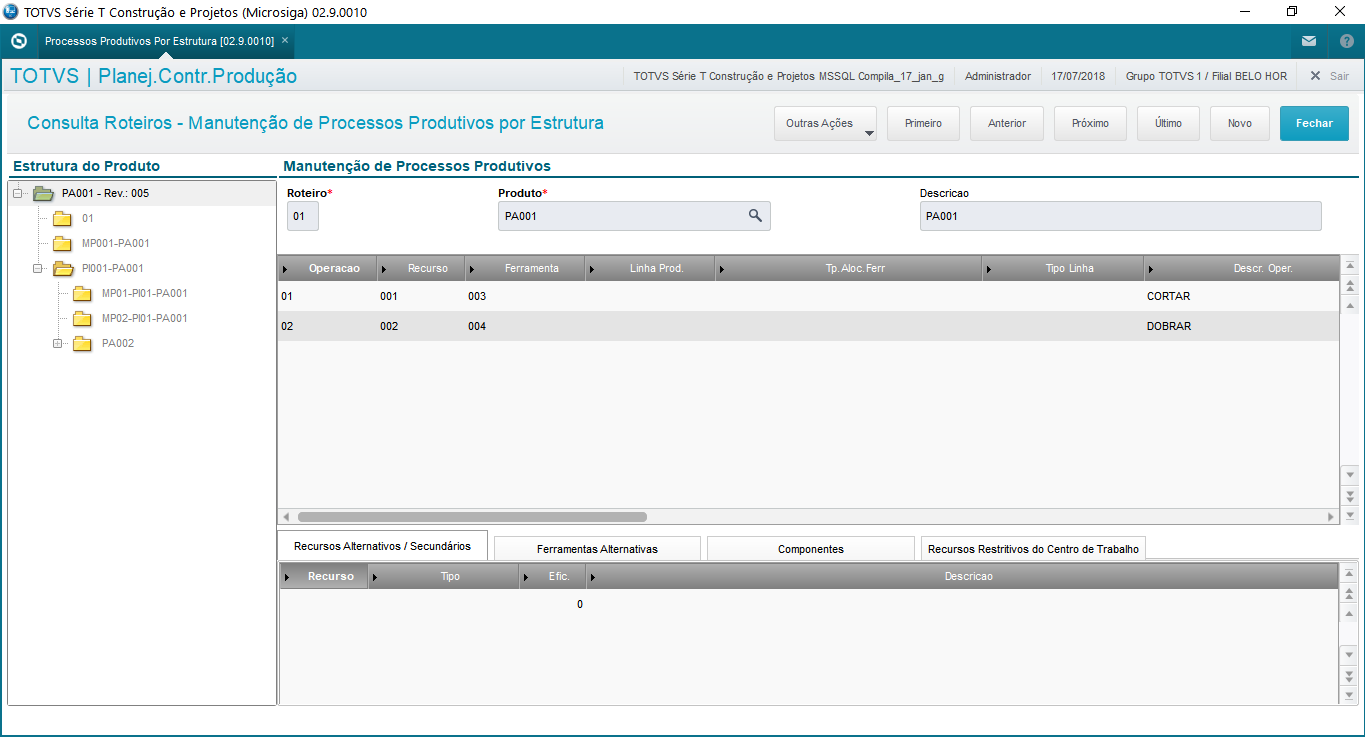The width and height of the screenshot is (1365, 737).
Task: Click the folder icon beside PA002
Action: pyautogui.click(x=83, y=343)
